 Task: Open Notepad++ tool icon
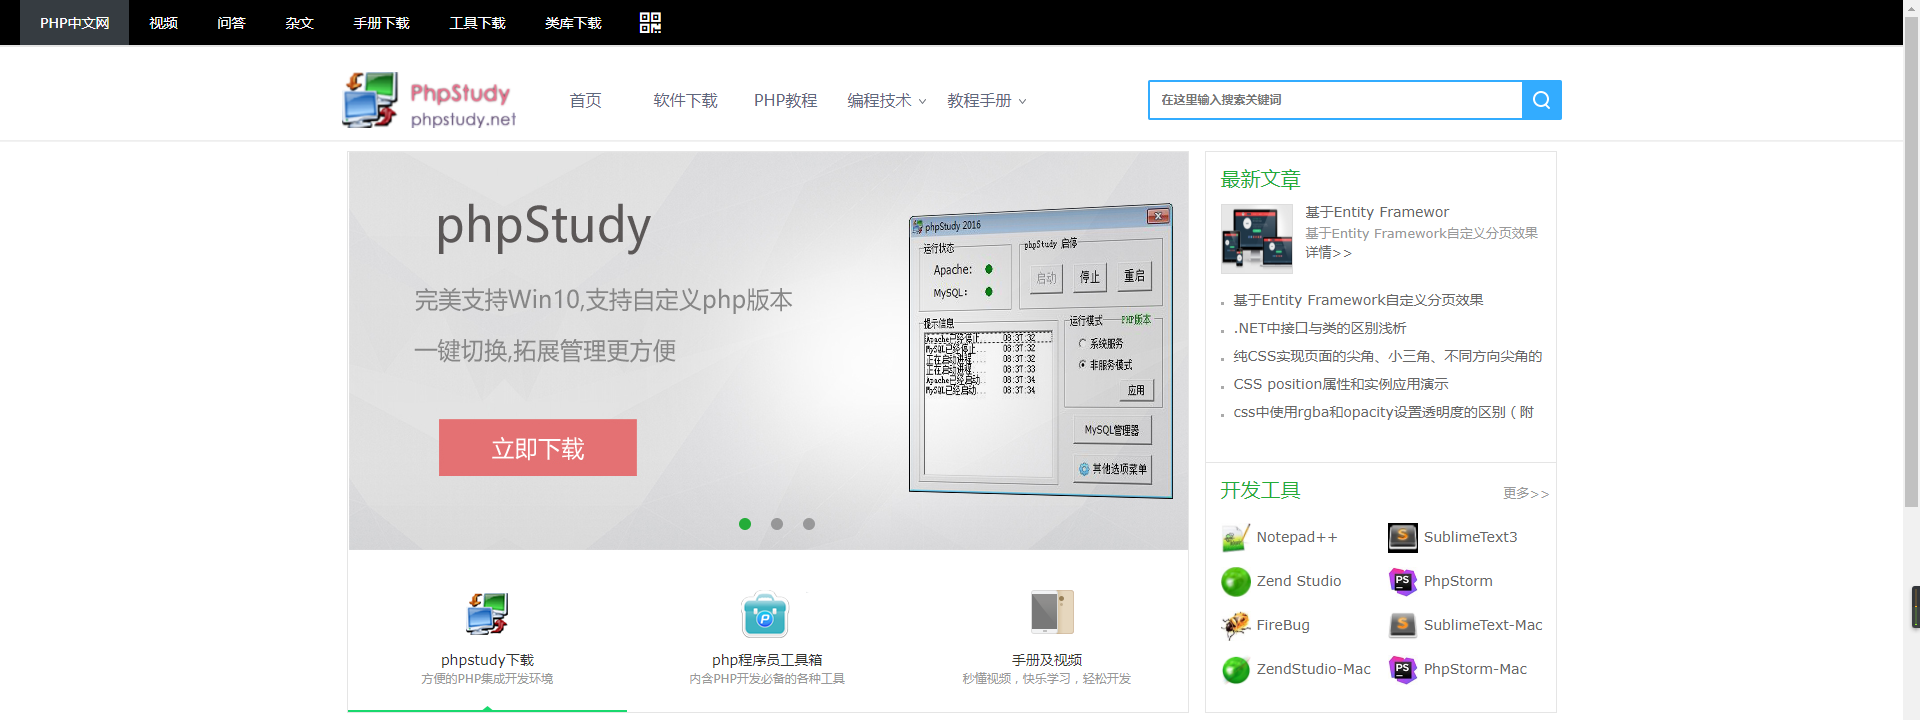tap(1236, 538)
